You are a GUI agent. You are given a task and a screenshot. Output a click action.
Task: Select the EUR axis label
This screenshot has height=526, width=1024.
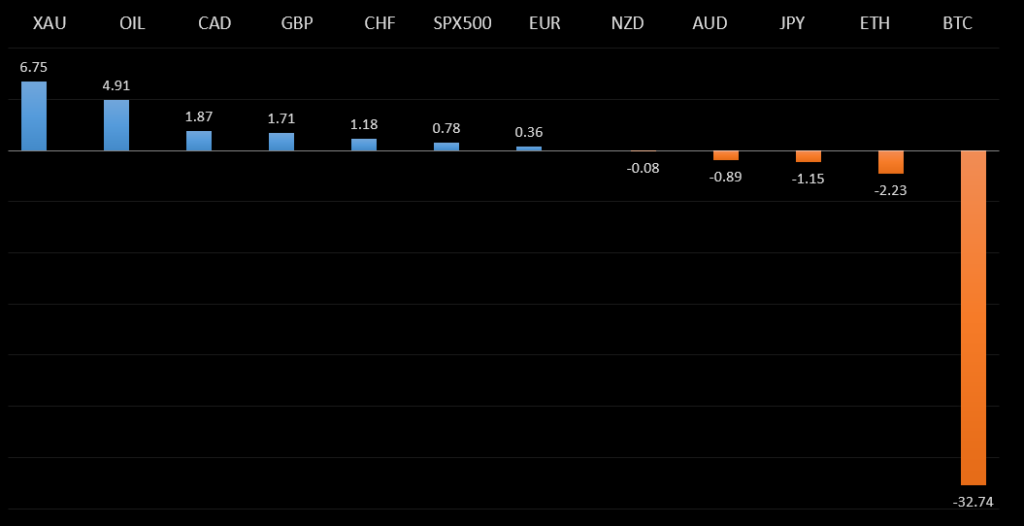point(544,23)
